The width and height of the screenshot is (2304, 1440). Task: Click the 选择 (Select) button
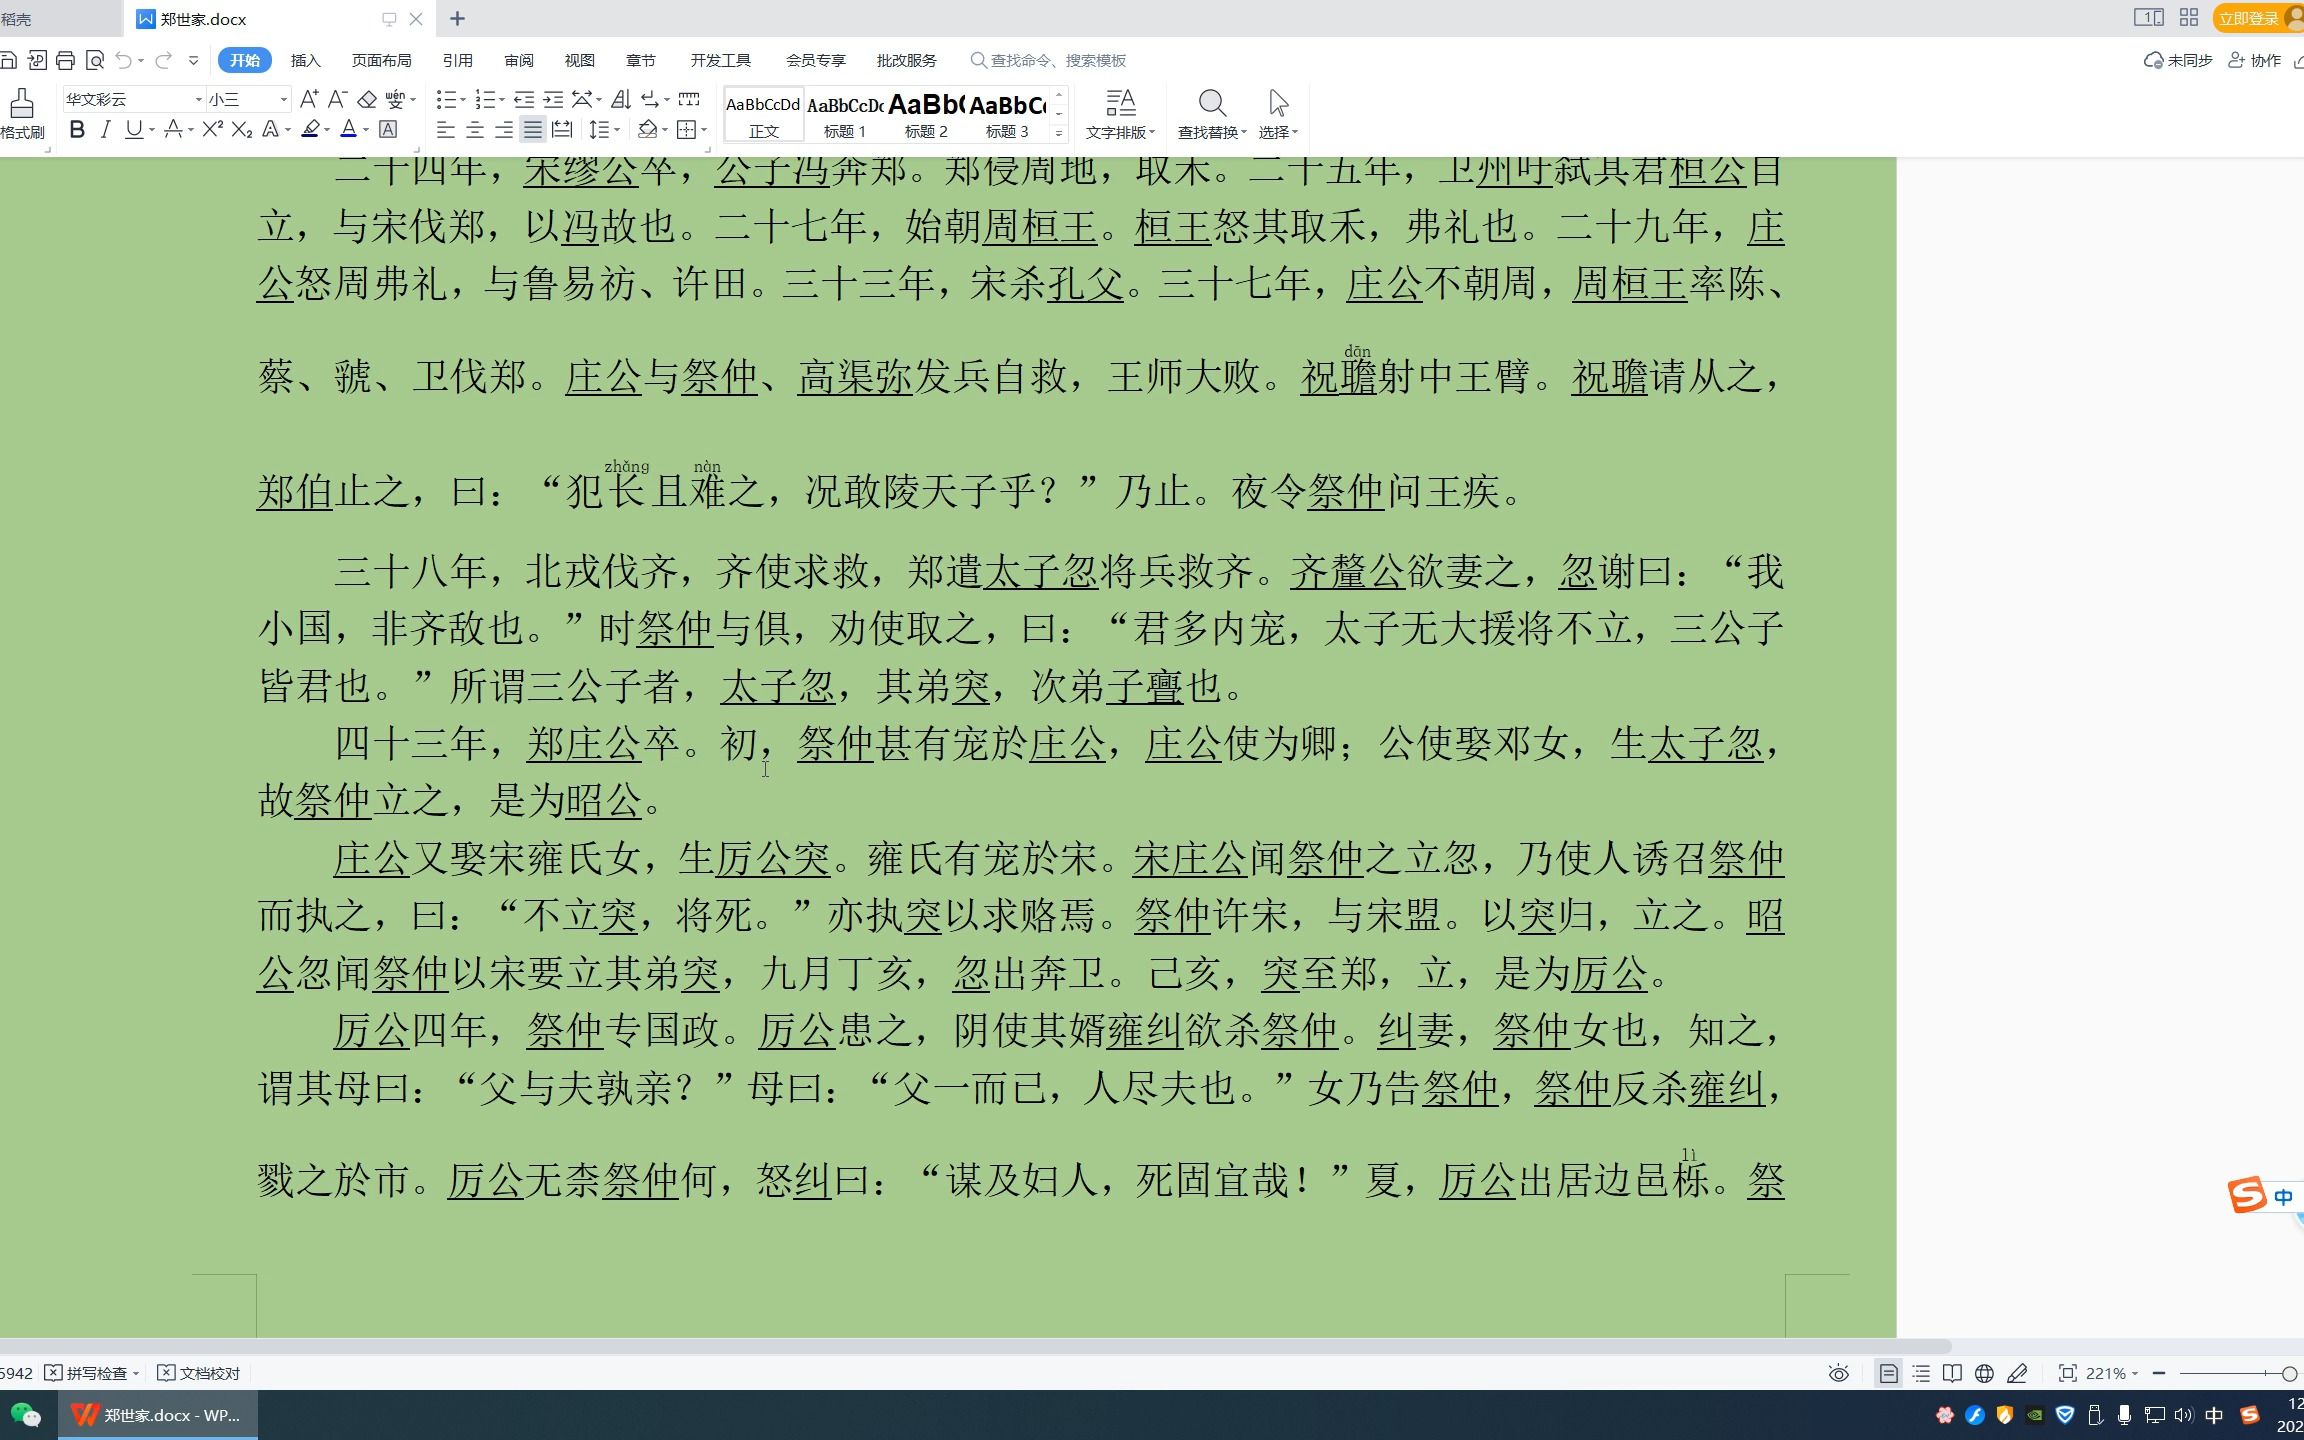pyautogui.click(x=1278, y=115)
